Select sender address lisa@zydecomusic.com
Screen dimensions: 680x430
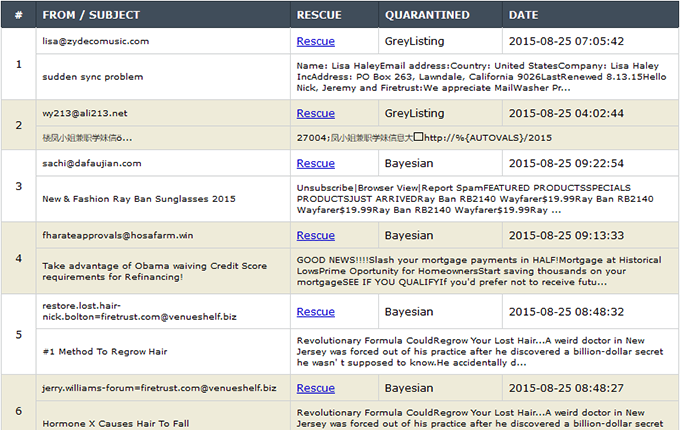96,42
